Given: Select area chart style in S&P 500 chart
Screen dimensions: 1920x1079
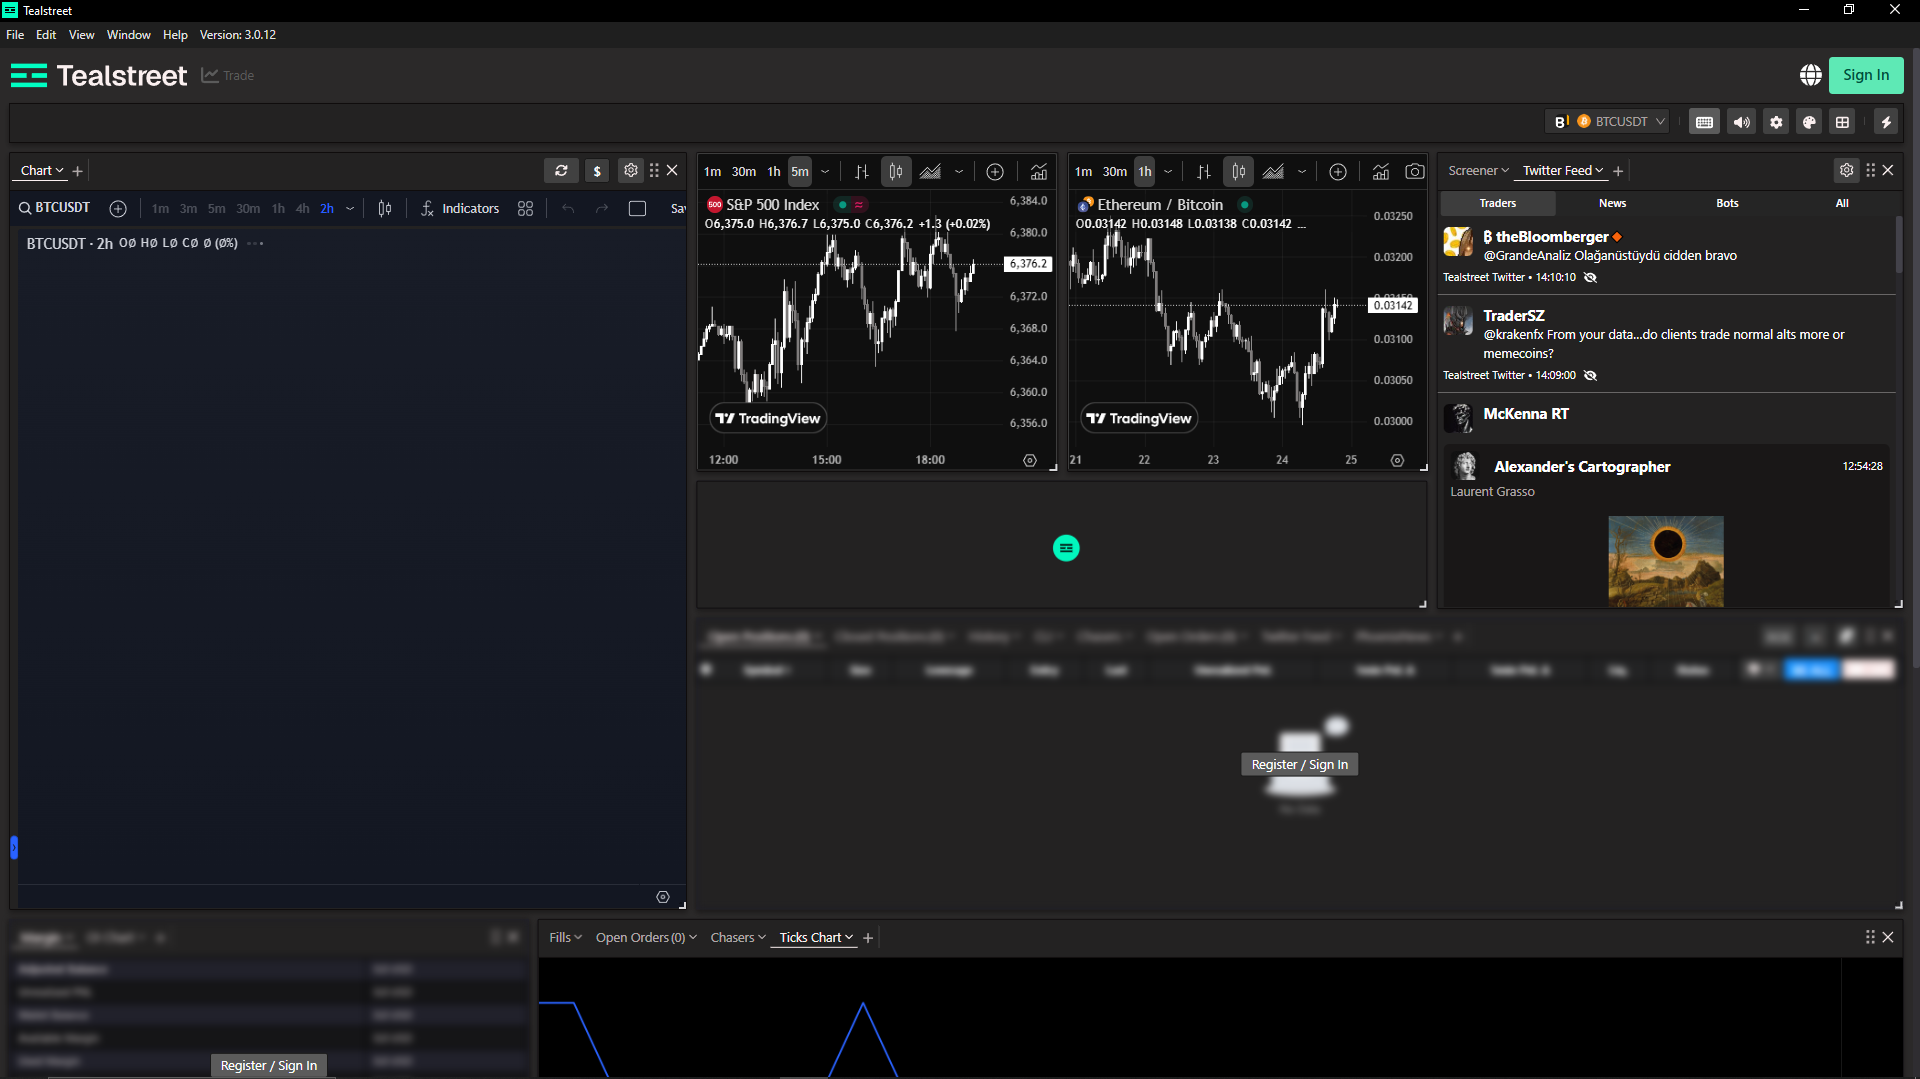Looking at the screenshot, I should [x=930, y=172].
